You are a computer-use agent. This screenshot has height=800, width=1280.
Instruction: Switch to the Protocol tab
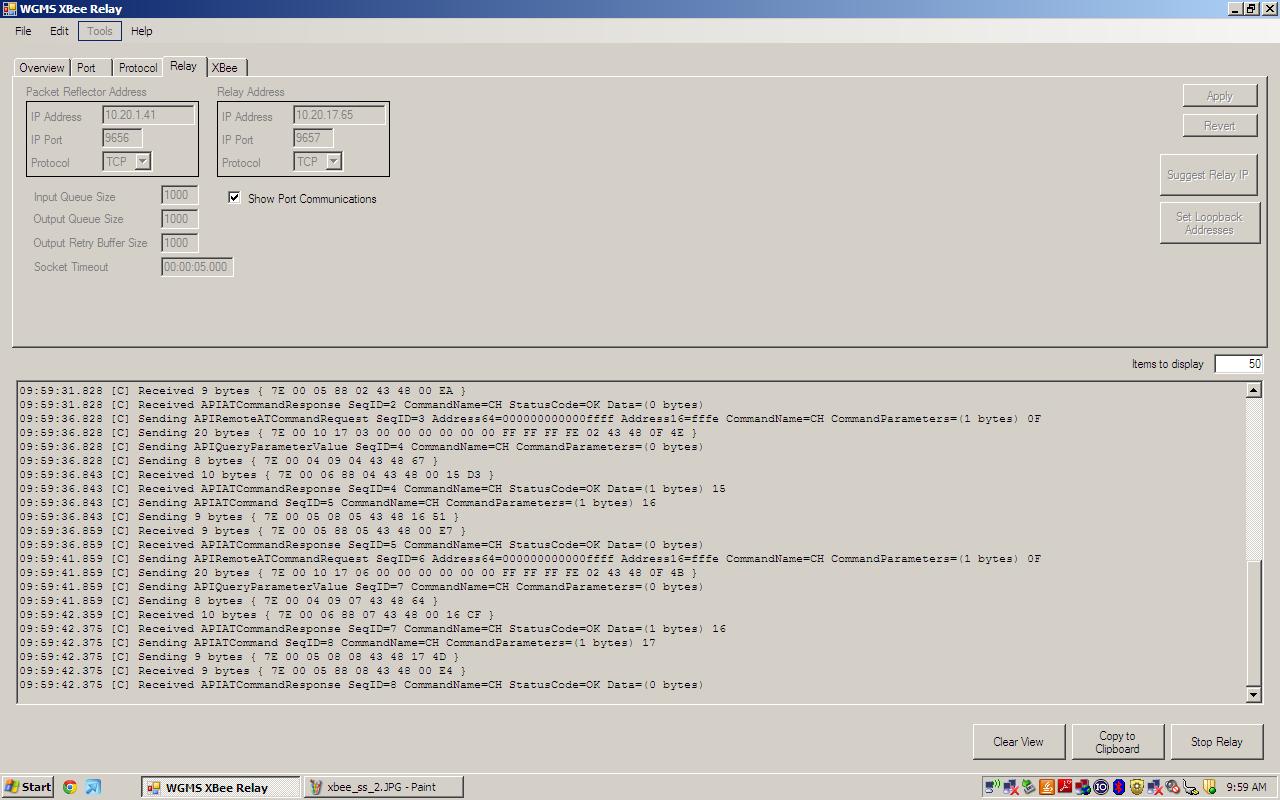click(x=137, y=68)
